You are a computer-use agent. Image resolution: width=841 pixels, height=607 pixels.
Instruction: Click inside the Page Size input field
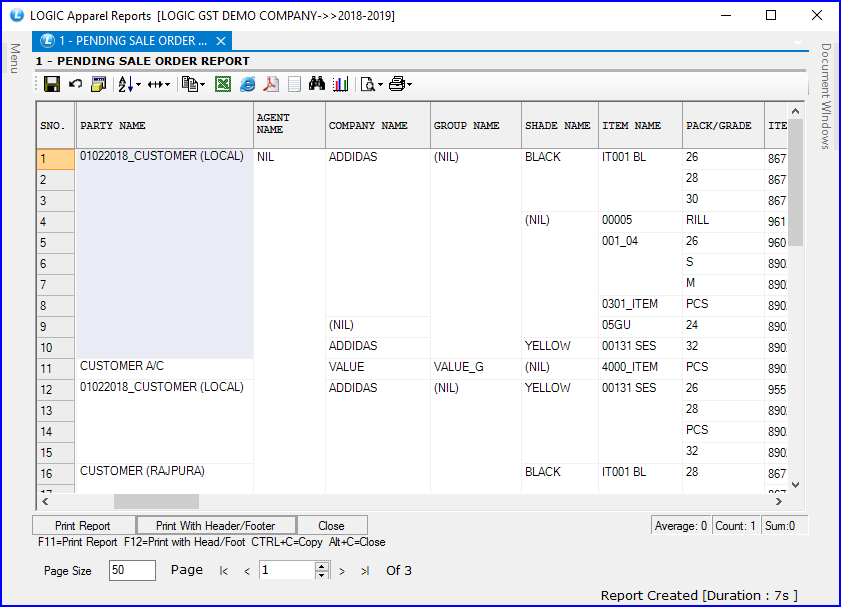(131, 570)
